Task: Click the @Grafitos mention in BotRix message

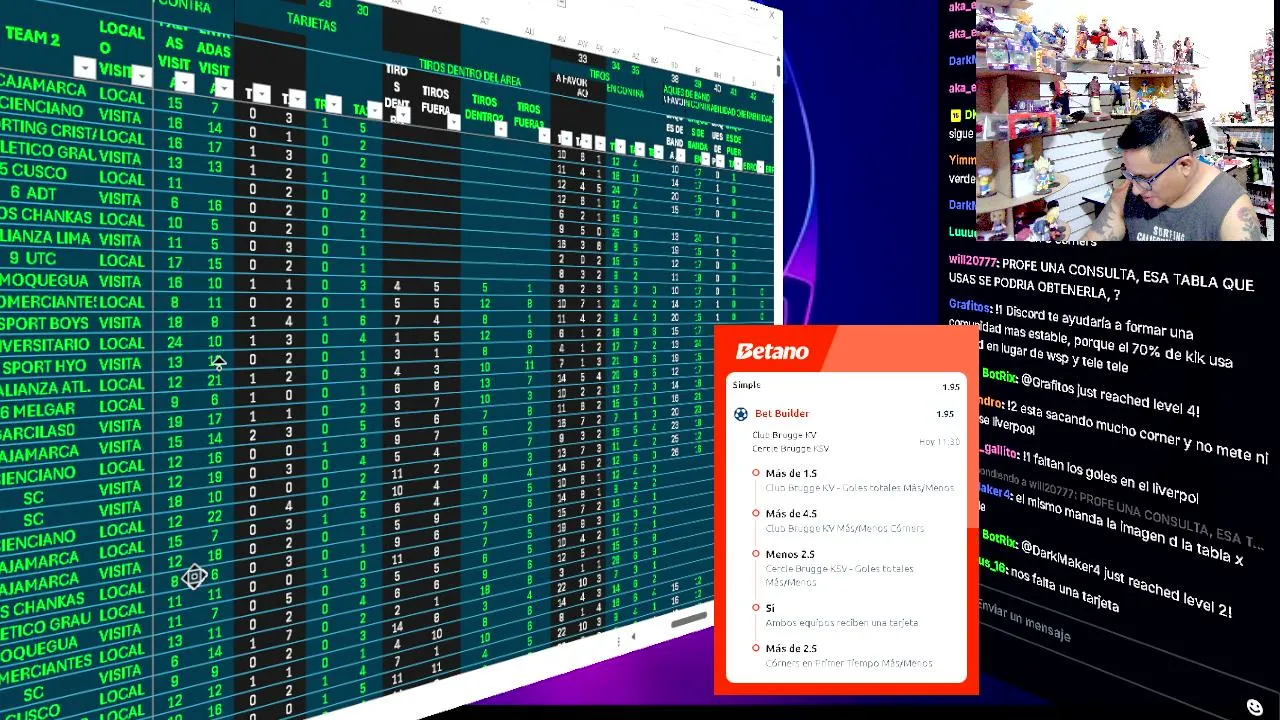Action: pyautogui.click(x=1048, y=383)
